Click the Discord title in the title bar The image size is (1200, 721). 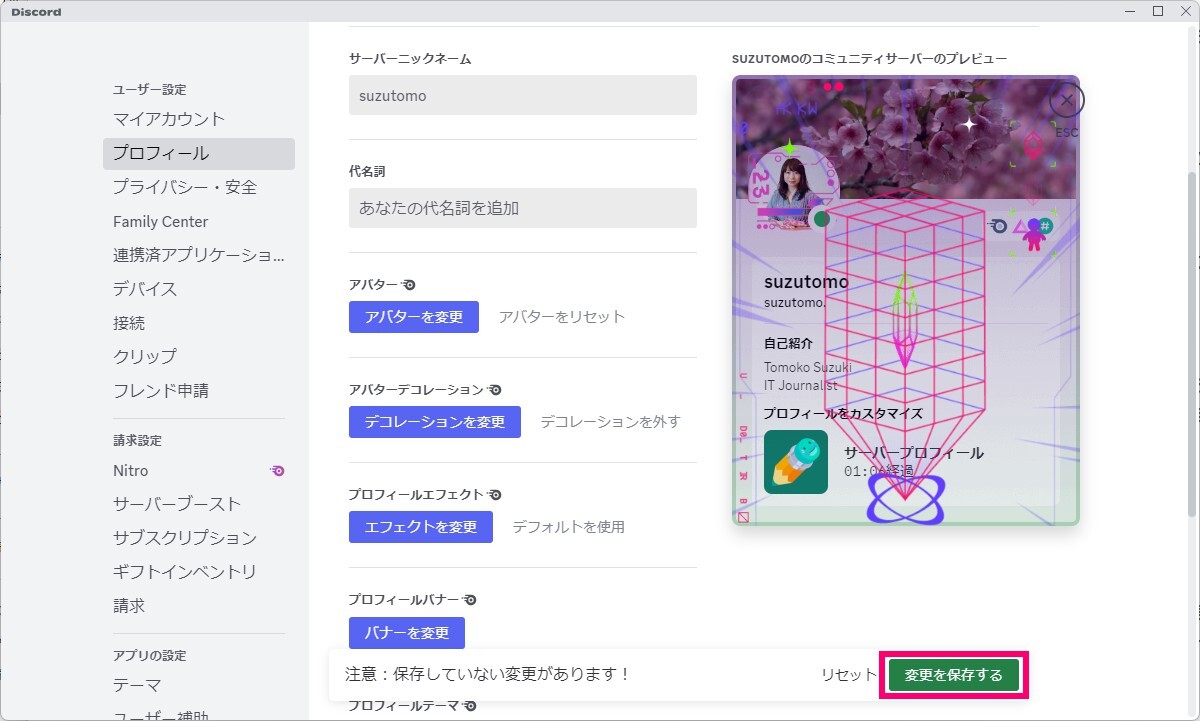point(36,12)
